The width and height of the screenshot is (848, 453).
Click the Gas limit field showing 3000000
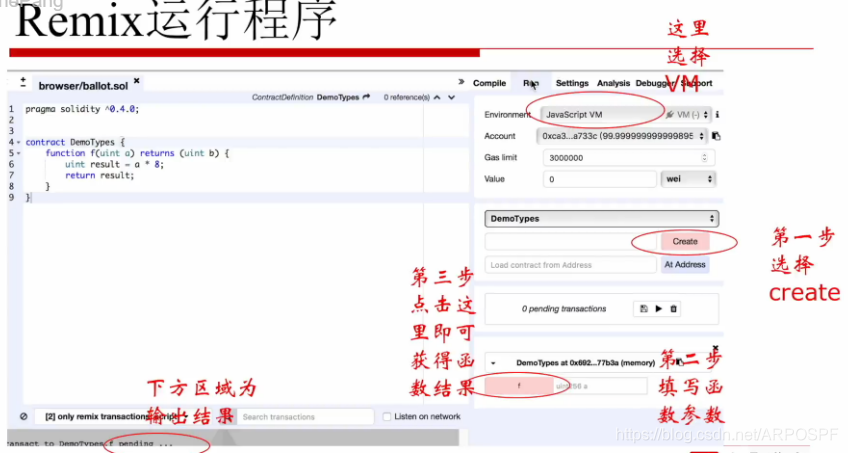627,158
